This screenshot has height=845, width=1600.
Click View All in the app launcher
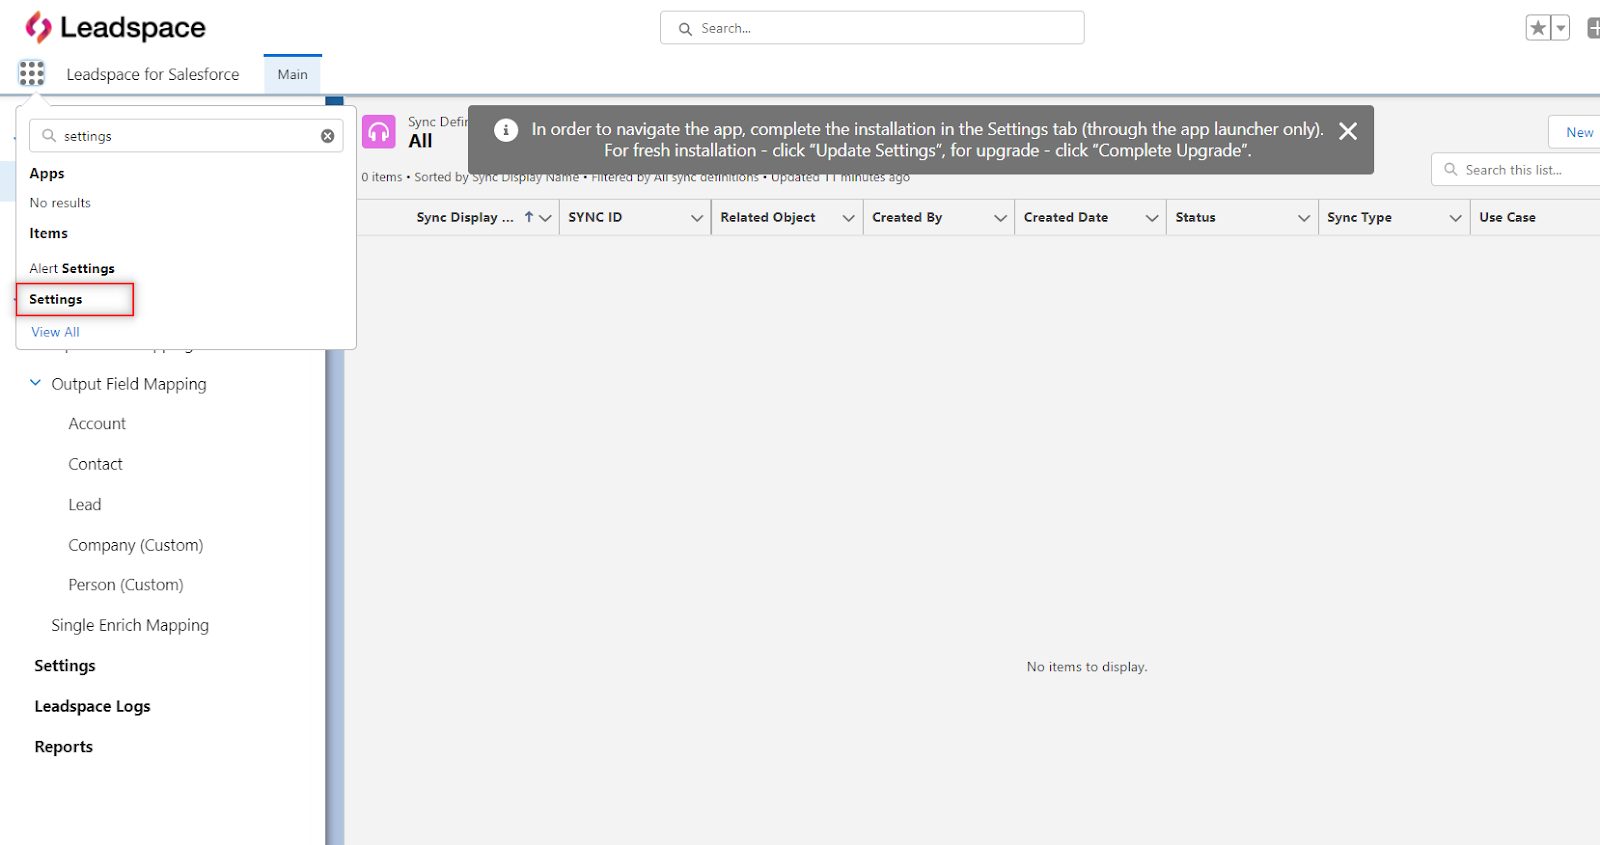coord(55,332)
